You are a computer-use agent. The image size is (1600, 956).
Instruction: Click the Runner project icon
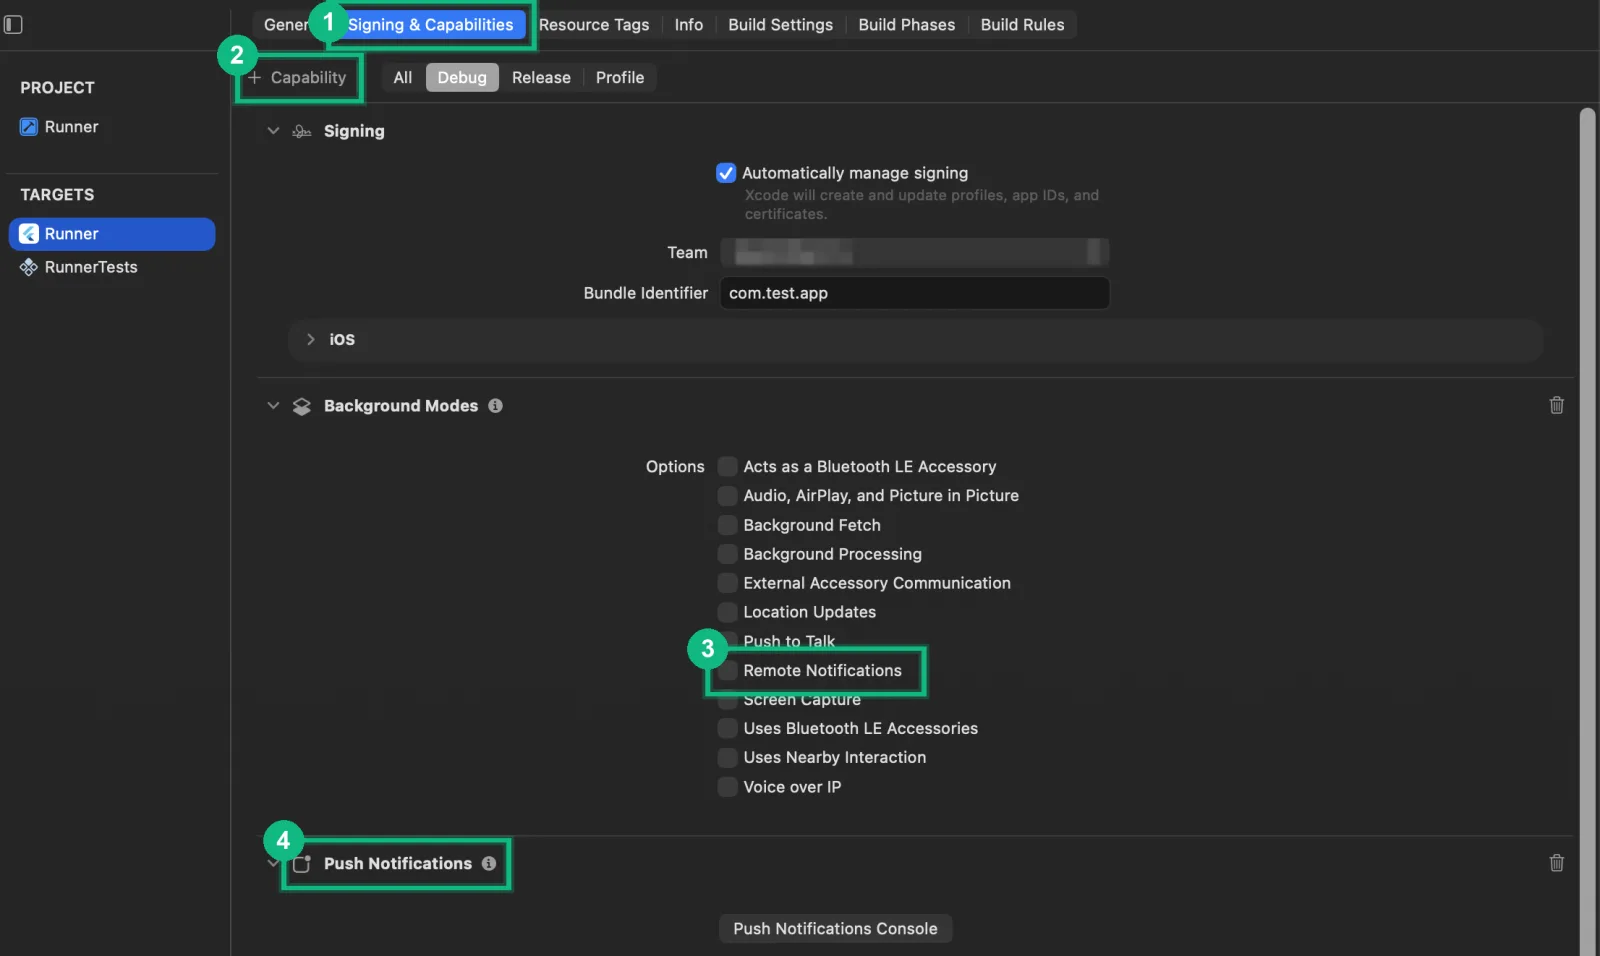(x=29, y=127)
